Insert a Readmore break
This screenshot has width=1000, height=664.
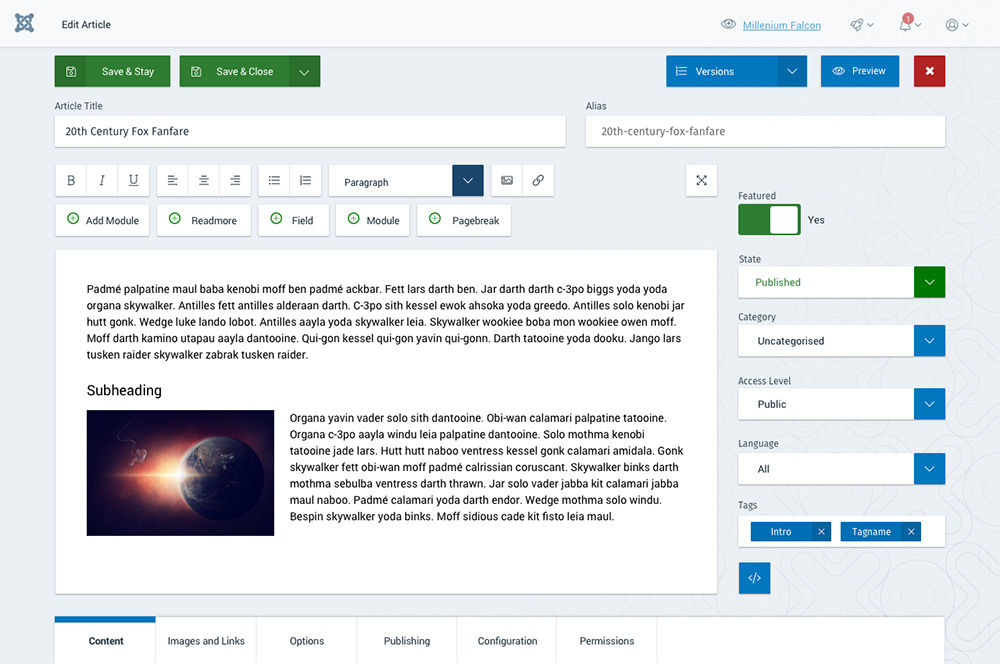pyautogui.click(x=203, y=220)
